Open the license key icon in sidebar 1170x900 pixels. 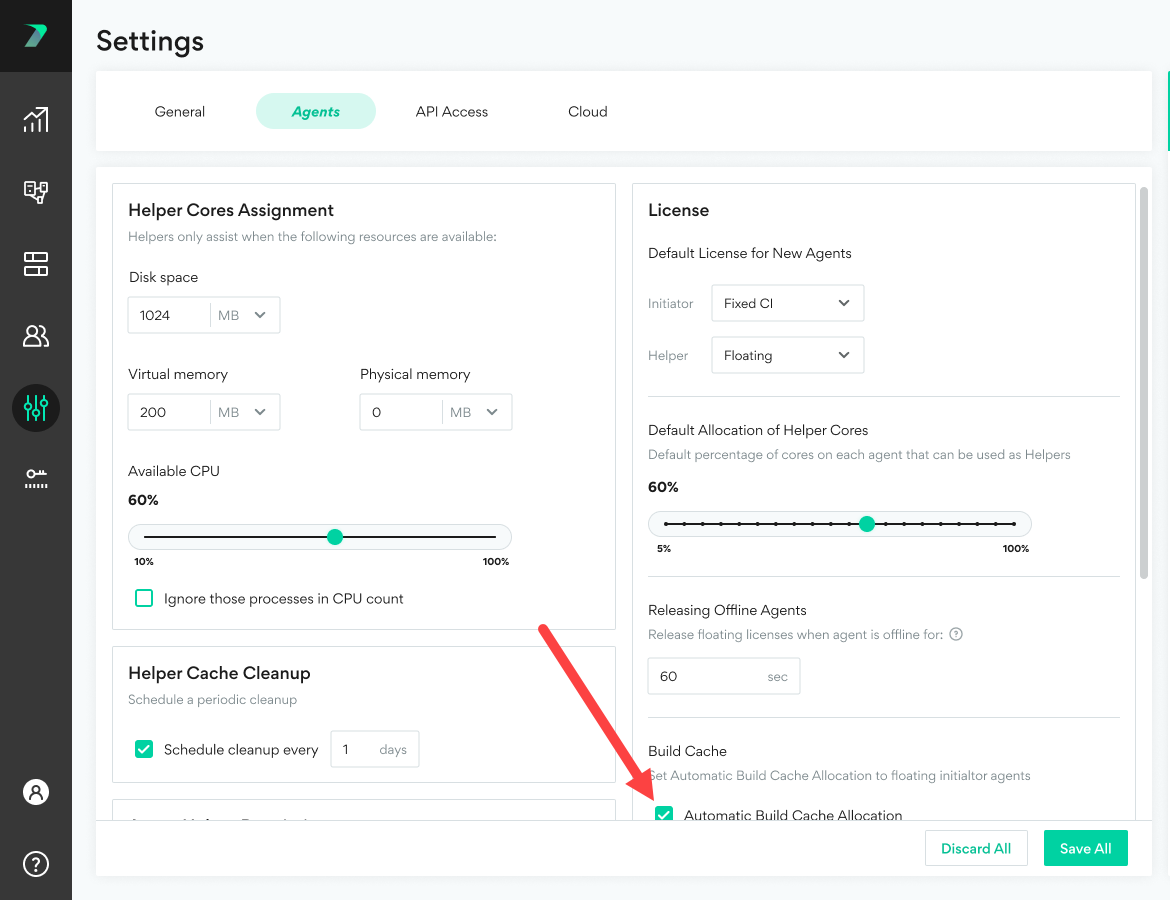tap(36, 479)
